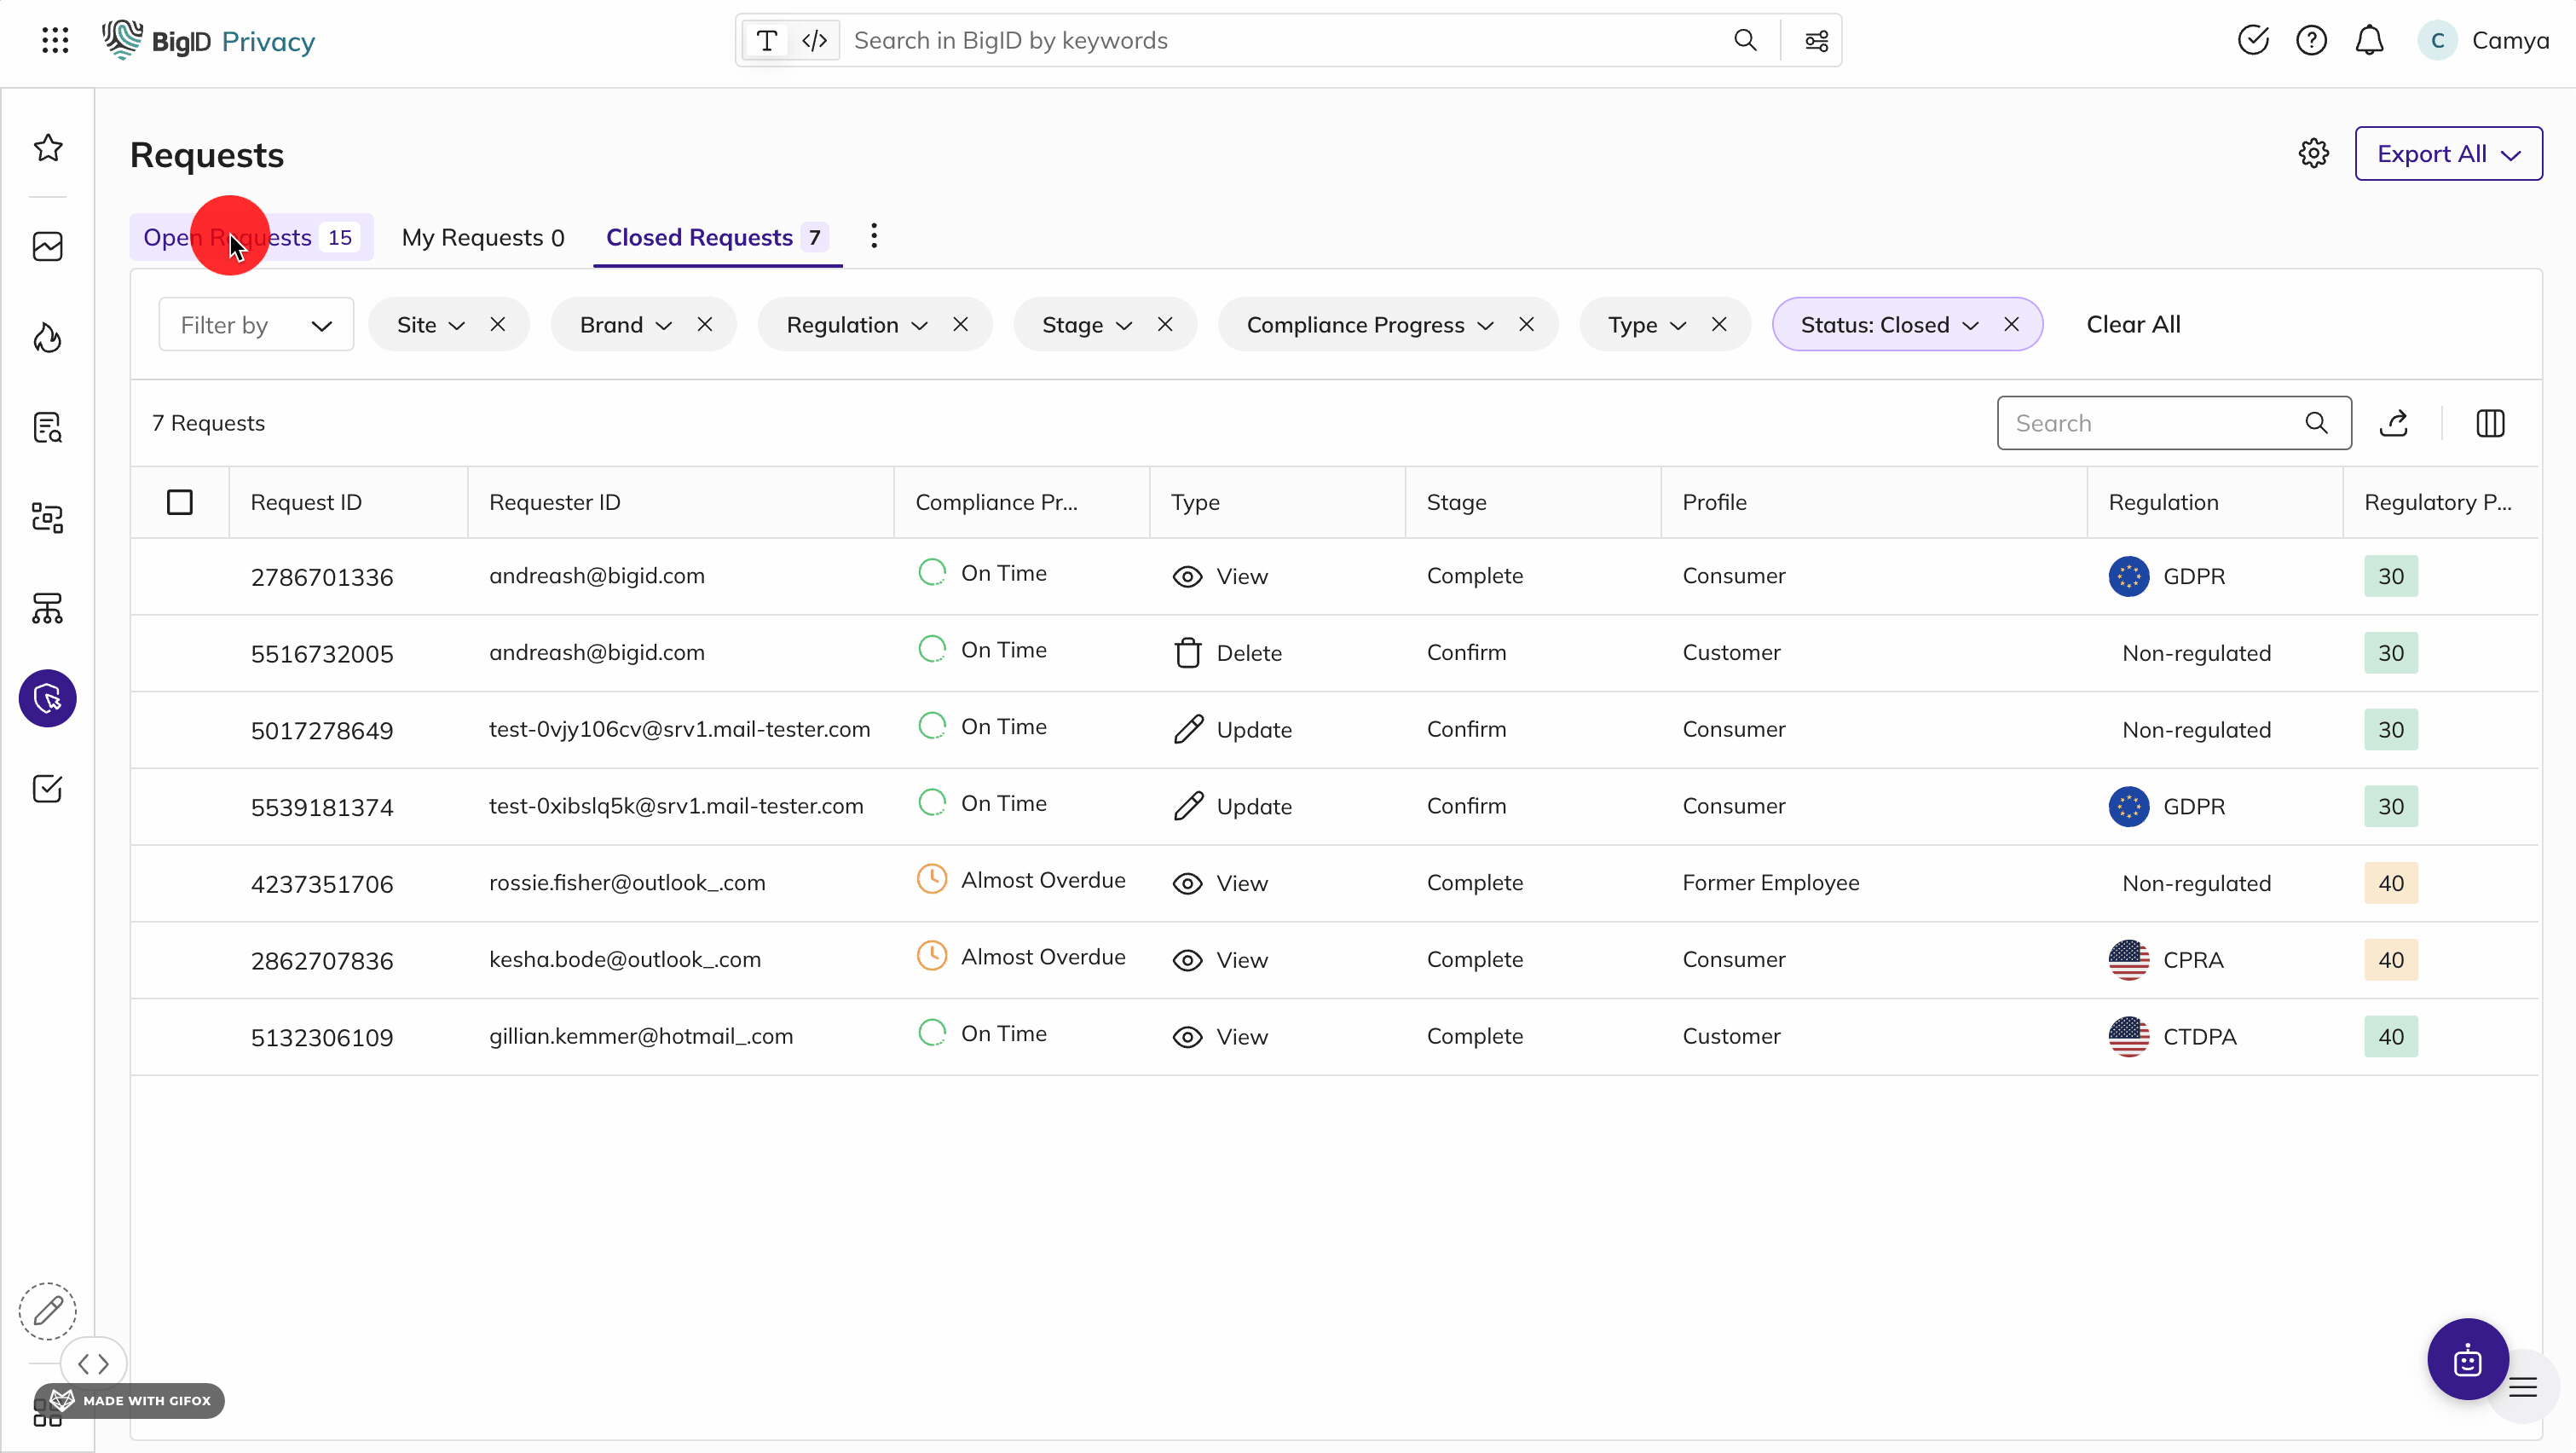
Task: Click the settings gear icon for Requests
Action: coord(2314,154)
